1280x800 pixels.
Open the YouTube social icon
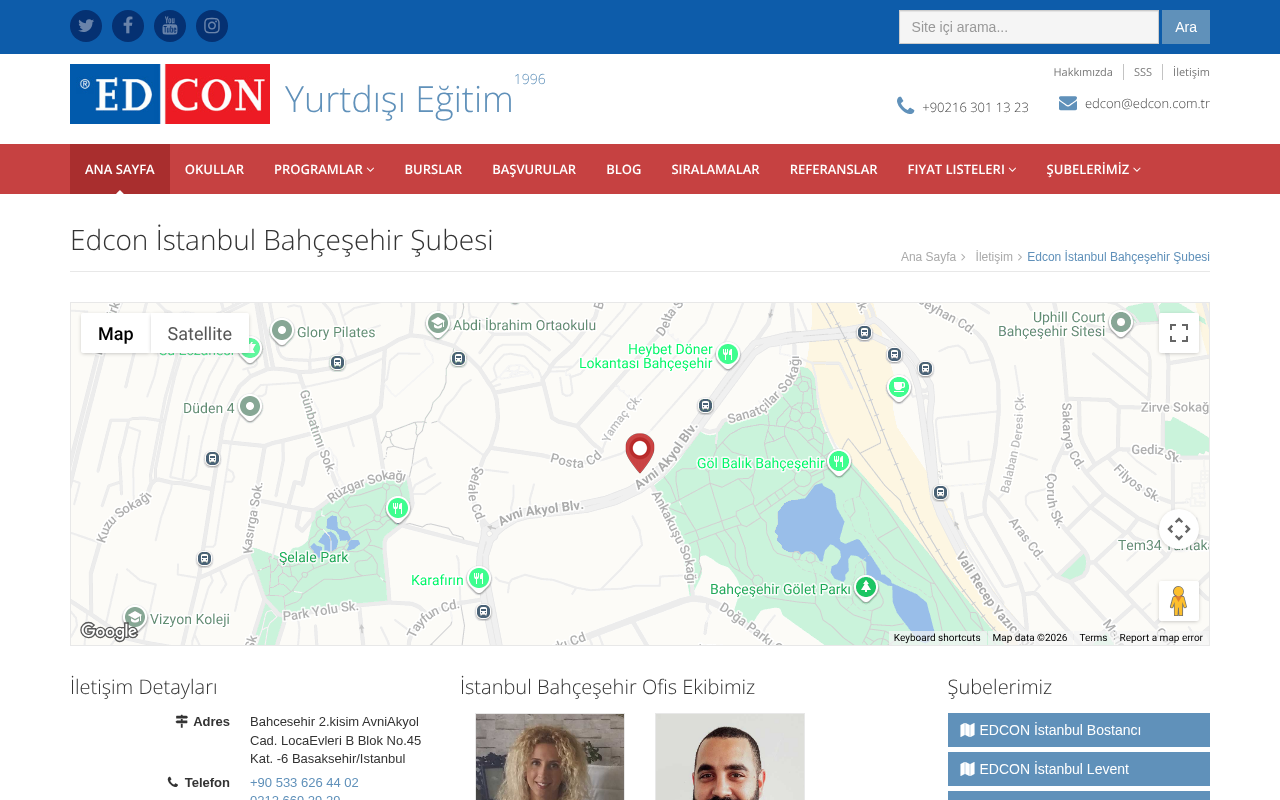pos(170,26)
